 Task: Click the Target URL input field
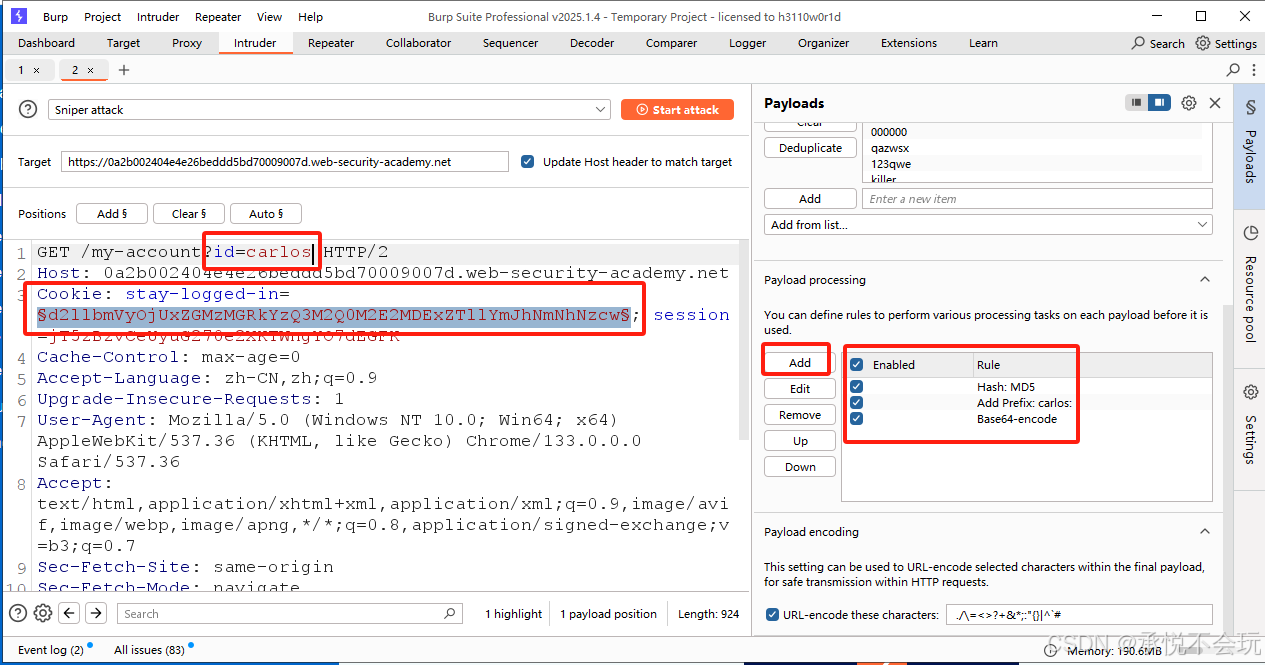[x=285, y=162]
